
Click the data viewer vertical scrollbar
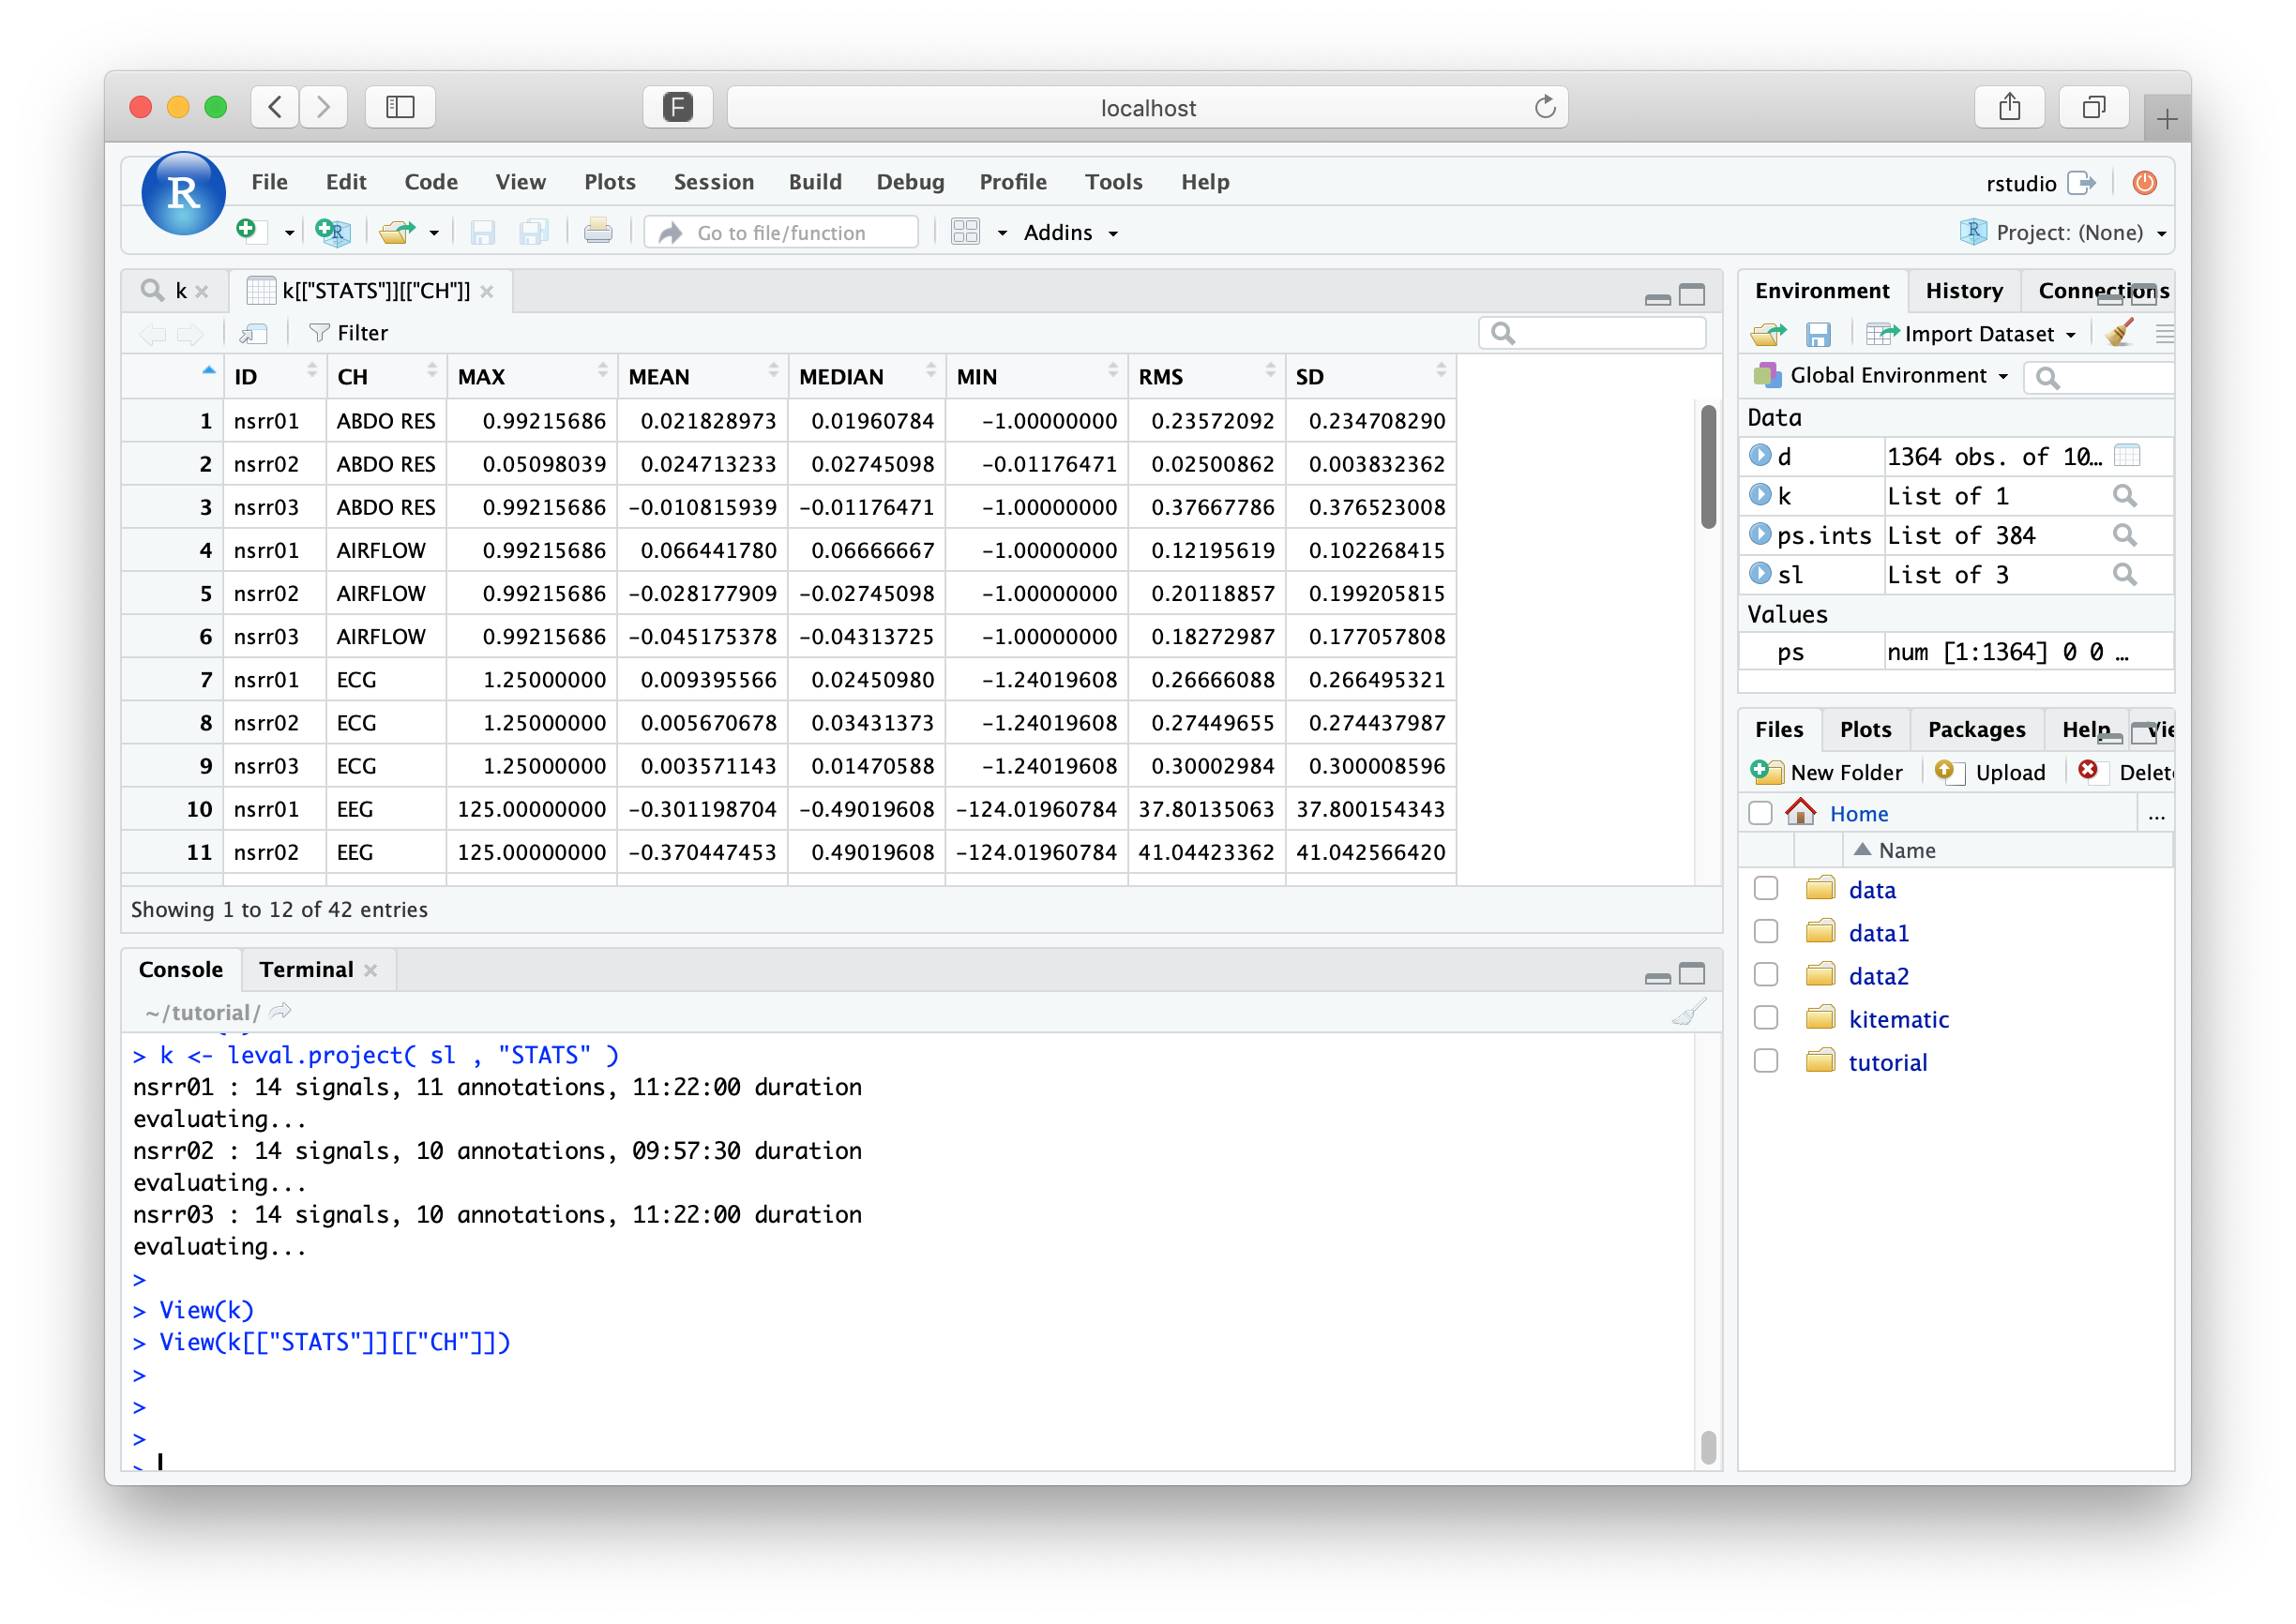(x=1708, y=466)
